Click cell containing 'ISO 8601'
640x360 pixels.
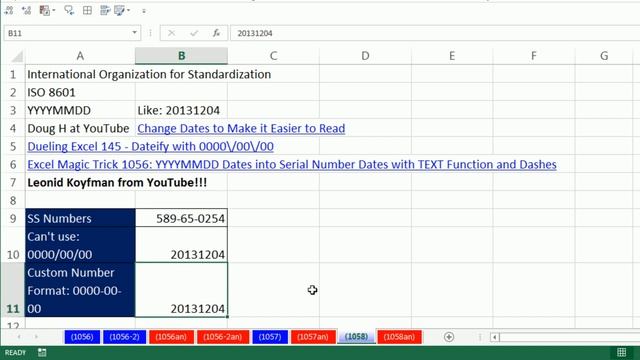tap(80, 92)
